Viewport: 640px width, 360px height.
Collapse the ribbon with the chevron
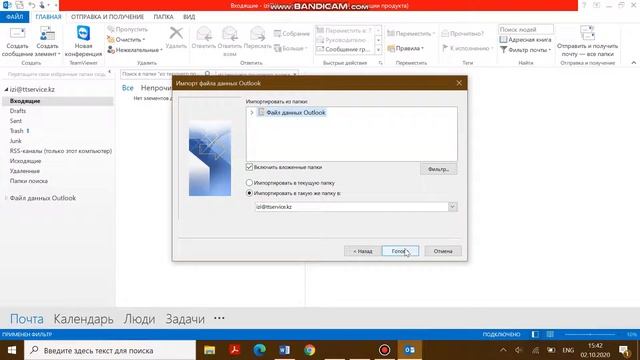pos(633,63)
